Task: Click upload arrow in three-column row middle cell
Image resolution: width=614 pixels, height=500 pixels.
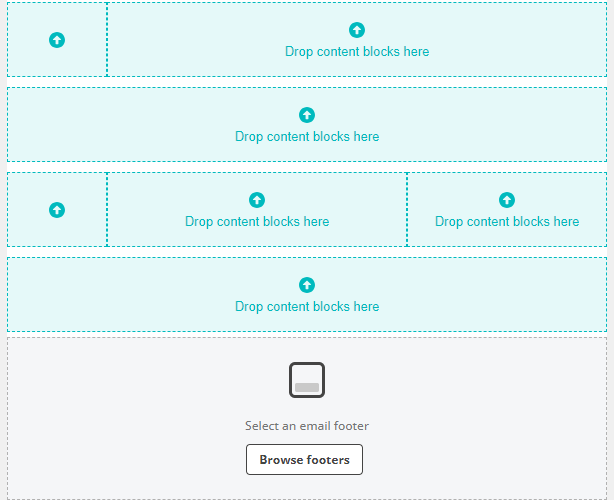Action: click(x=257, y=200)
